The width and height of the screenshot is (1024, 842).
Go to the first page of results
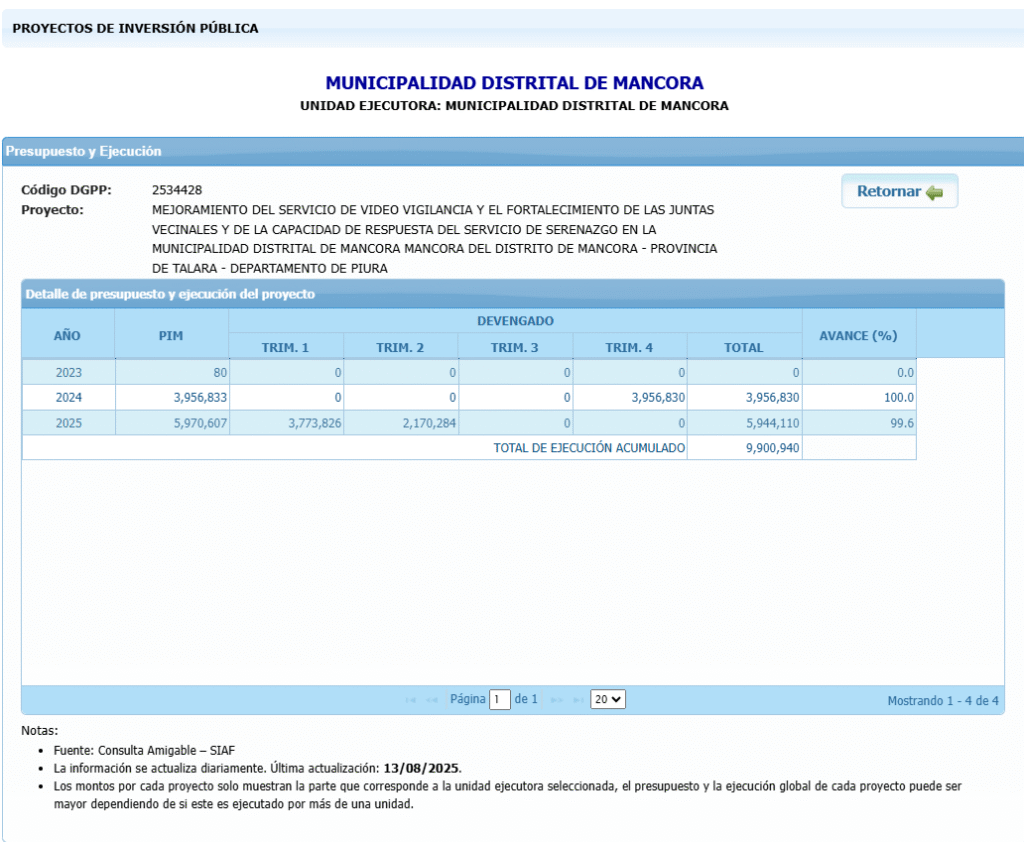411,700
